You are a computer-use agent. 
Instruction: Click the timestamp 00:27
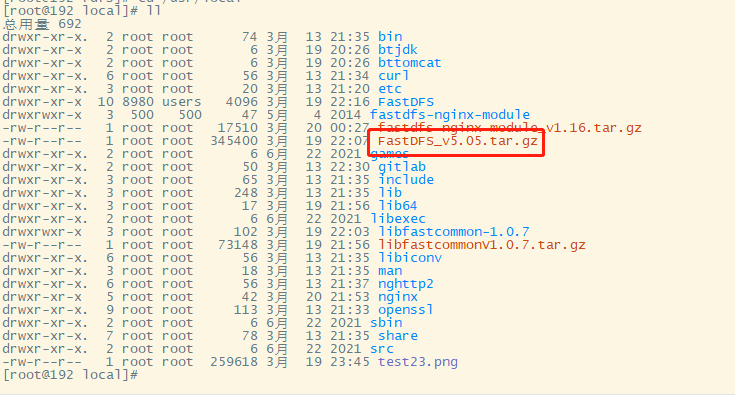[350, 128]
